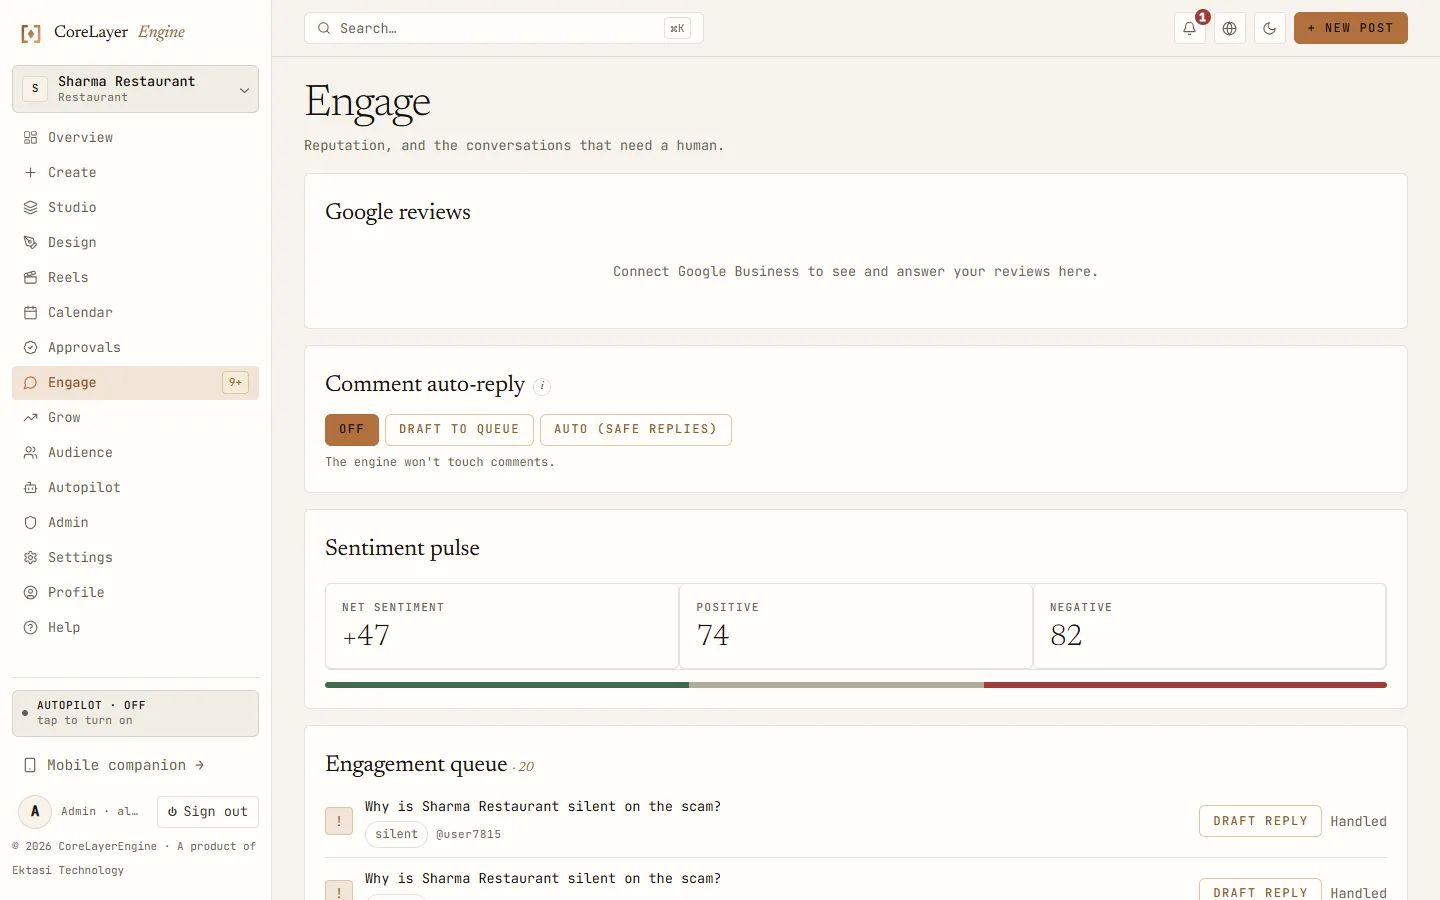This screenshot has width=1440, height=900.
Task: Click Draft Reply for first queue item
Action: 1260,821
